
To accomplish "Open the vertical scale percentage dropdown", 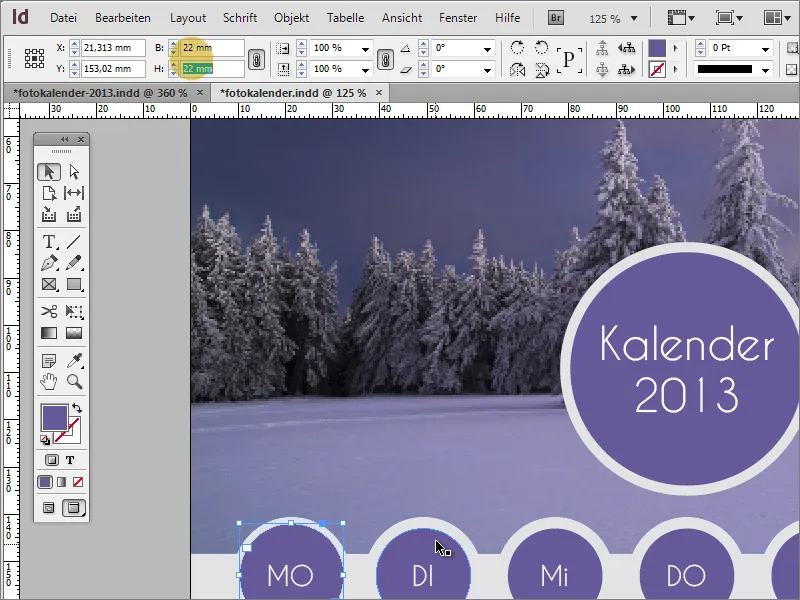I will coord(365,69).
